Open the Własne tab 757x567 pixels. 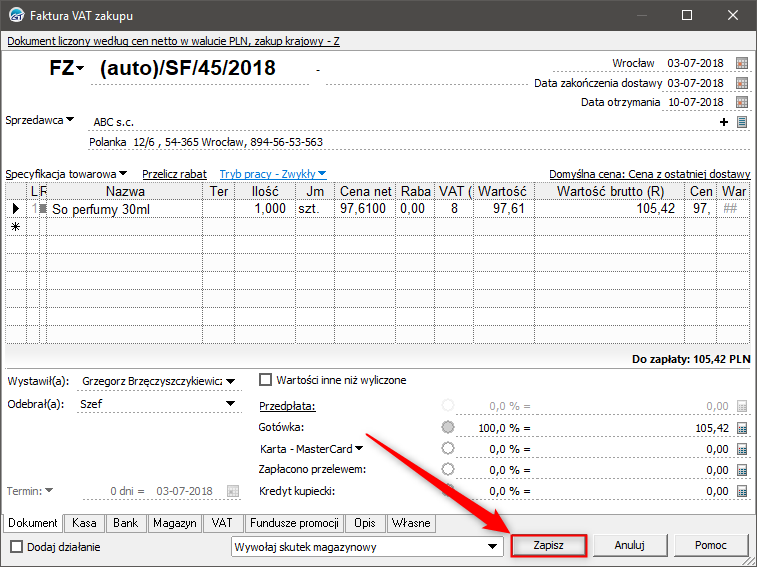point(411,523)
